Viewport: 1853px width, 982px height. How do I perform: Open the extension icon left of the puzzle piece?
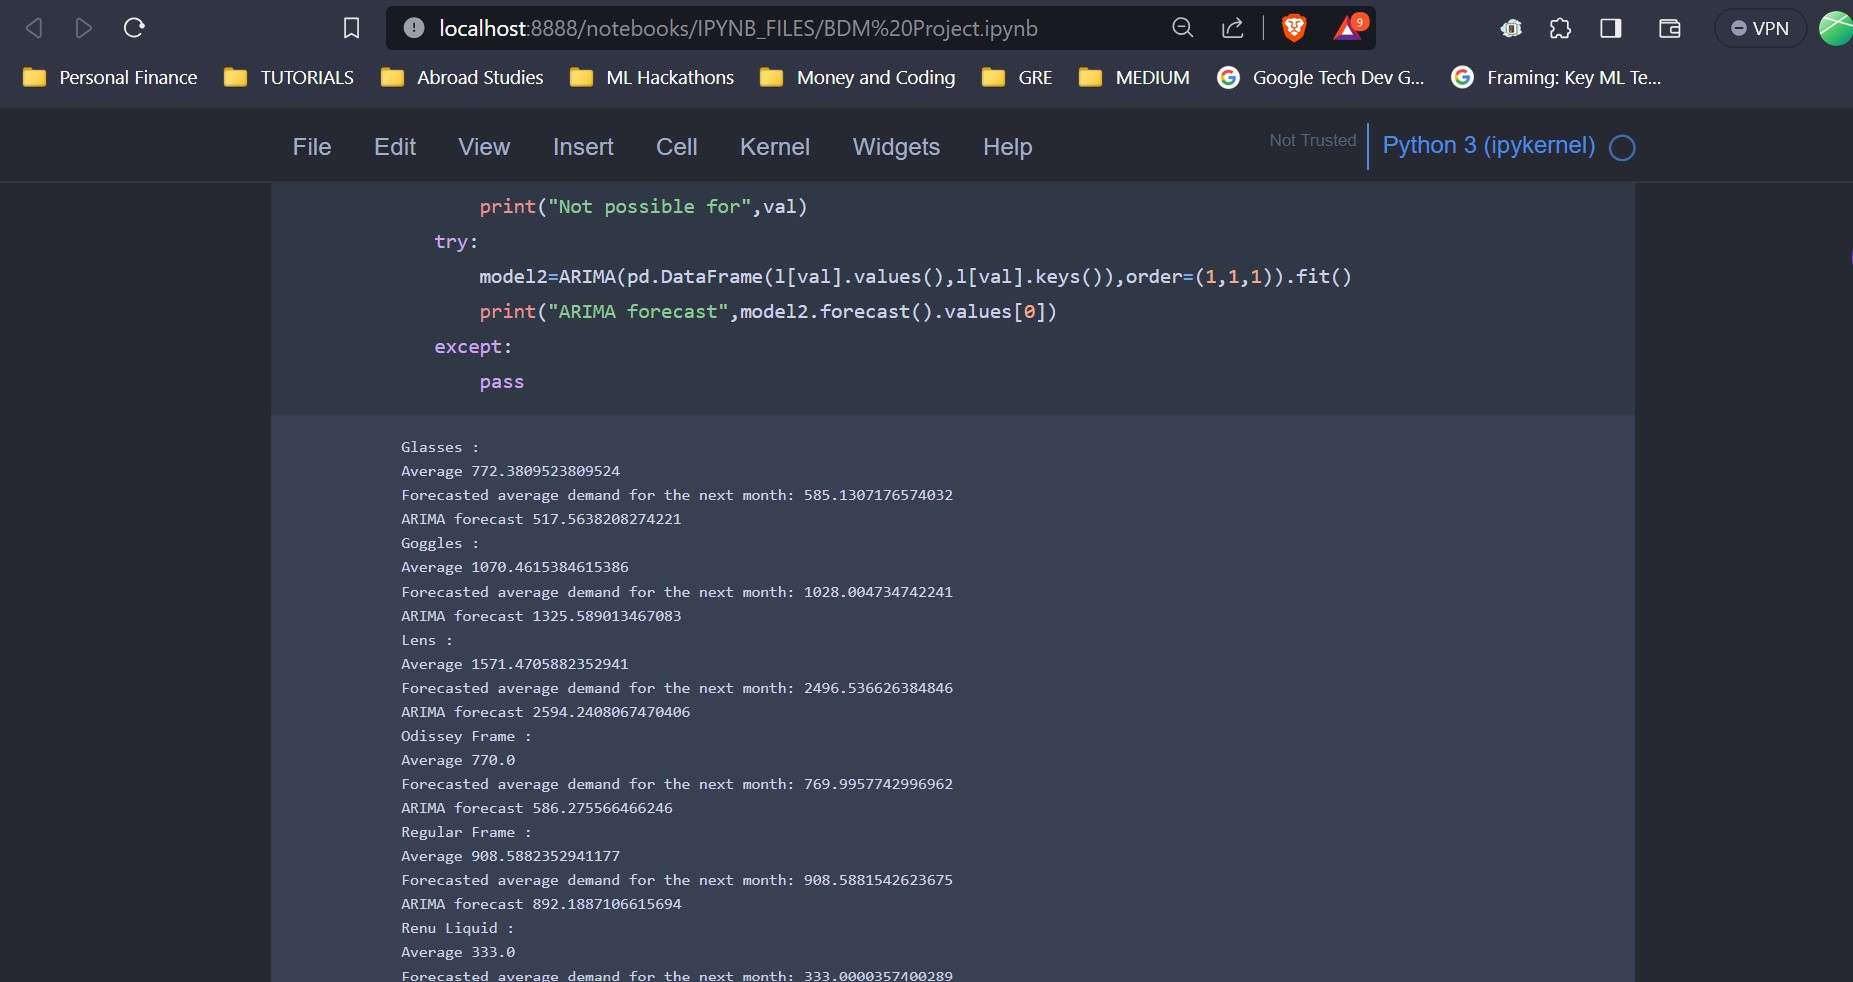(x=1511, y=28)
